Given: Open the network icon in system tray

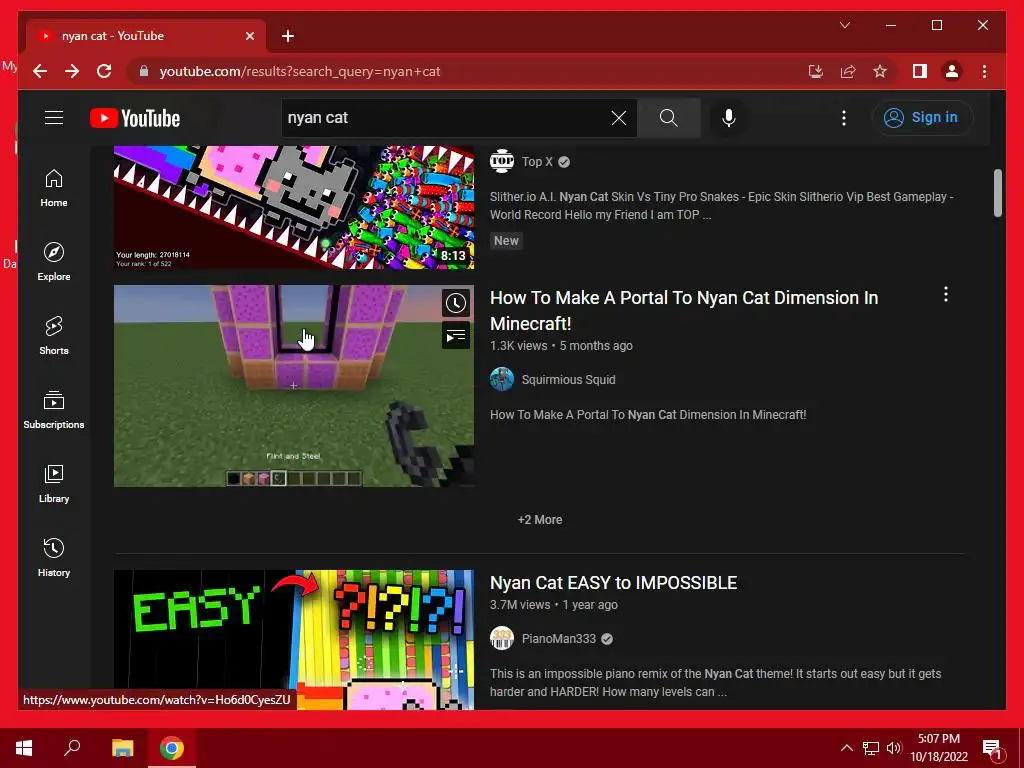Looking at the screenshot, I should 871,748.
